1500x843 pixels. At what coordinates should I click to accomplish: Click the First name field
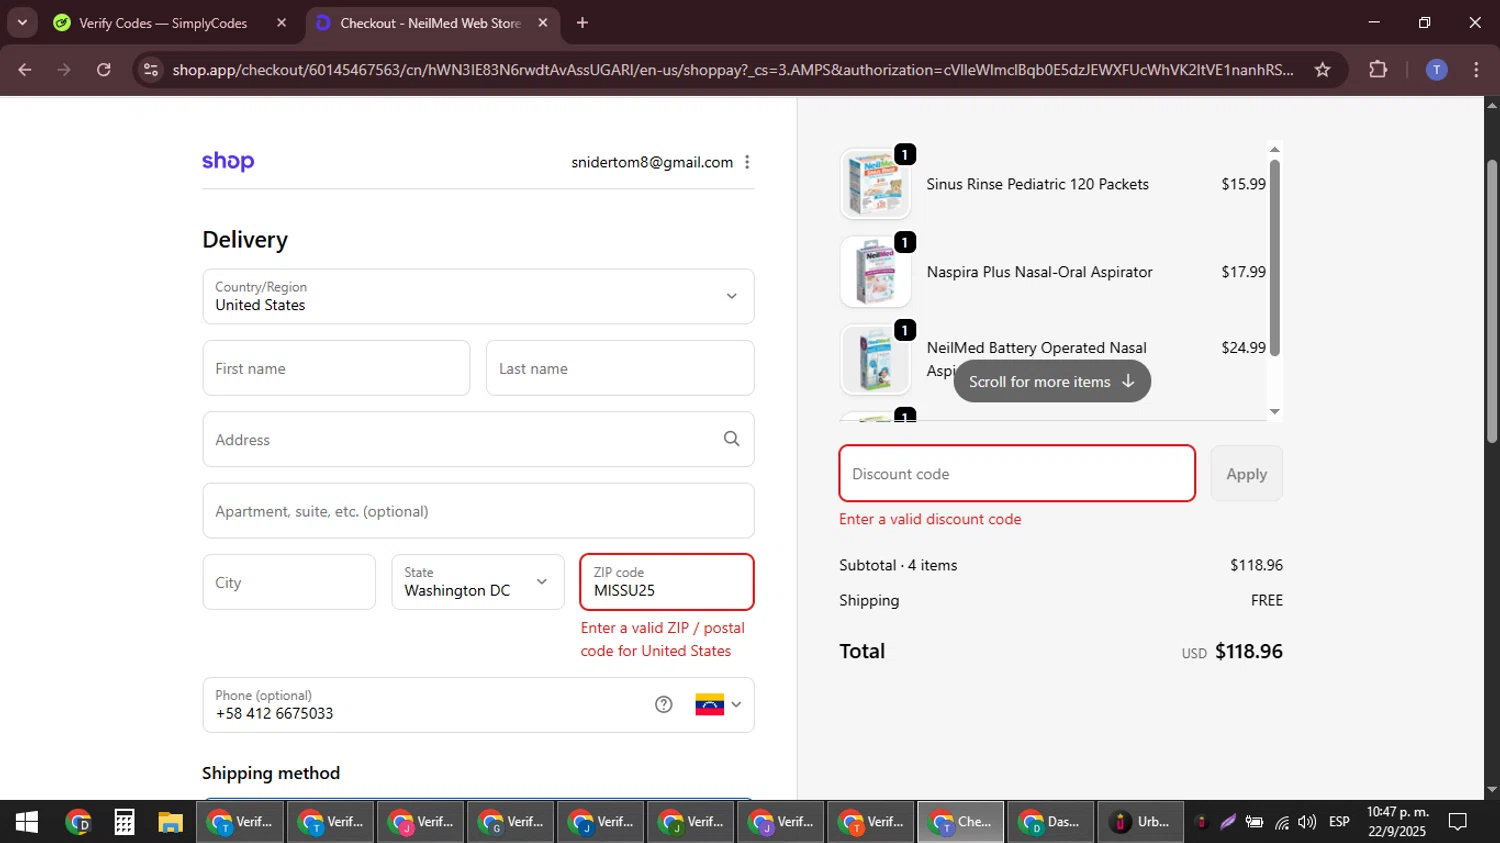pos(336,368)
